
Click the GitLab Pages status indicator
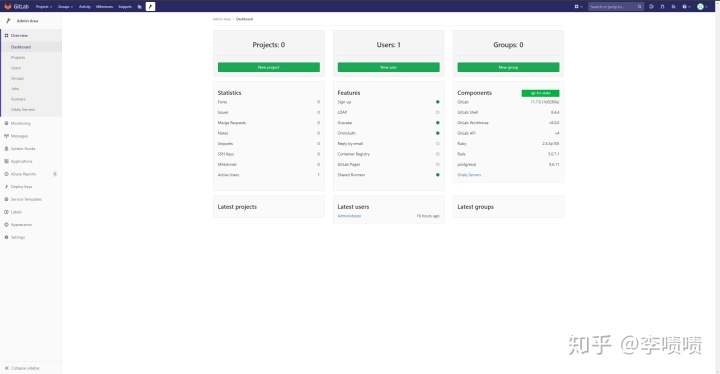pyautogui.click(x=438, y=164)
